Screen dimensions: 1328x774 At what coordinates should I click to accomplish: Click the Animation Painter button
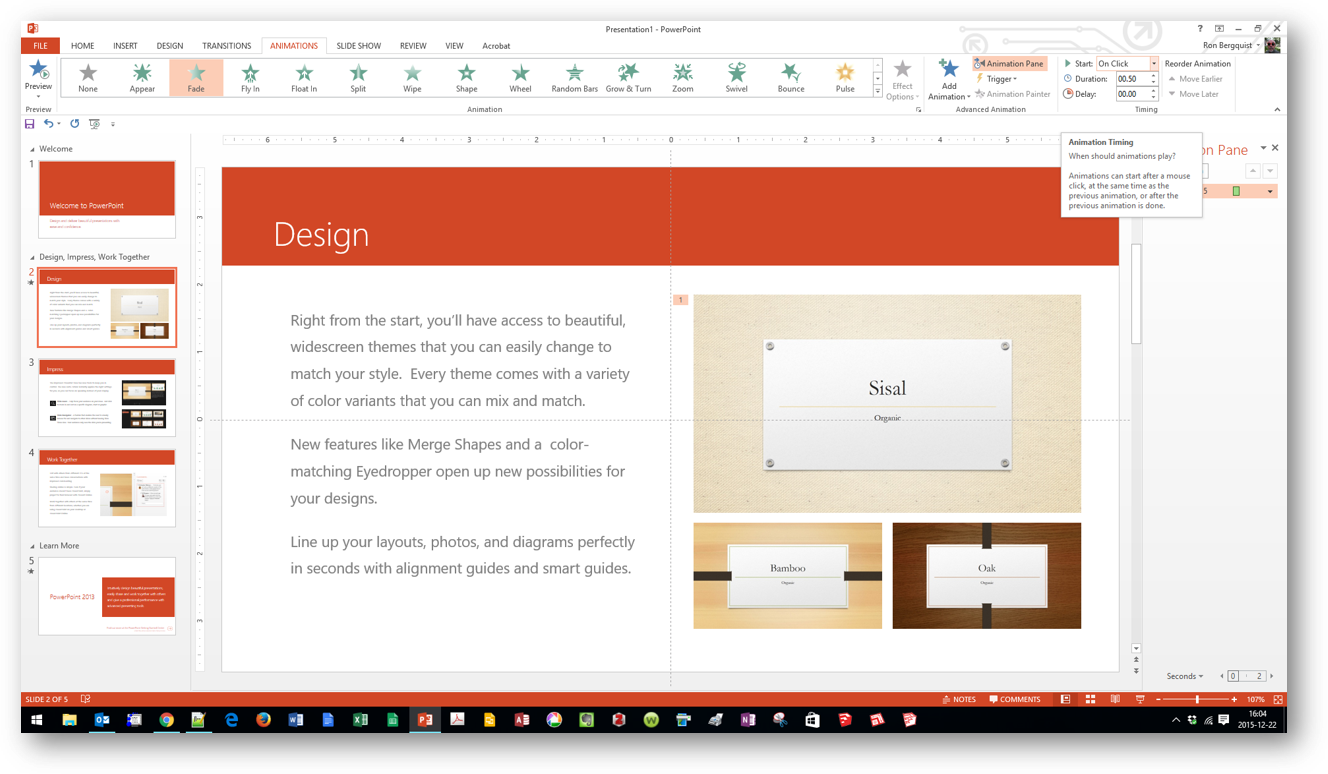(x=1012, y=94)
